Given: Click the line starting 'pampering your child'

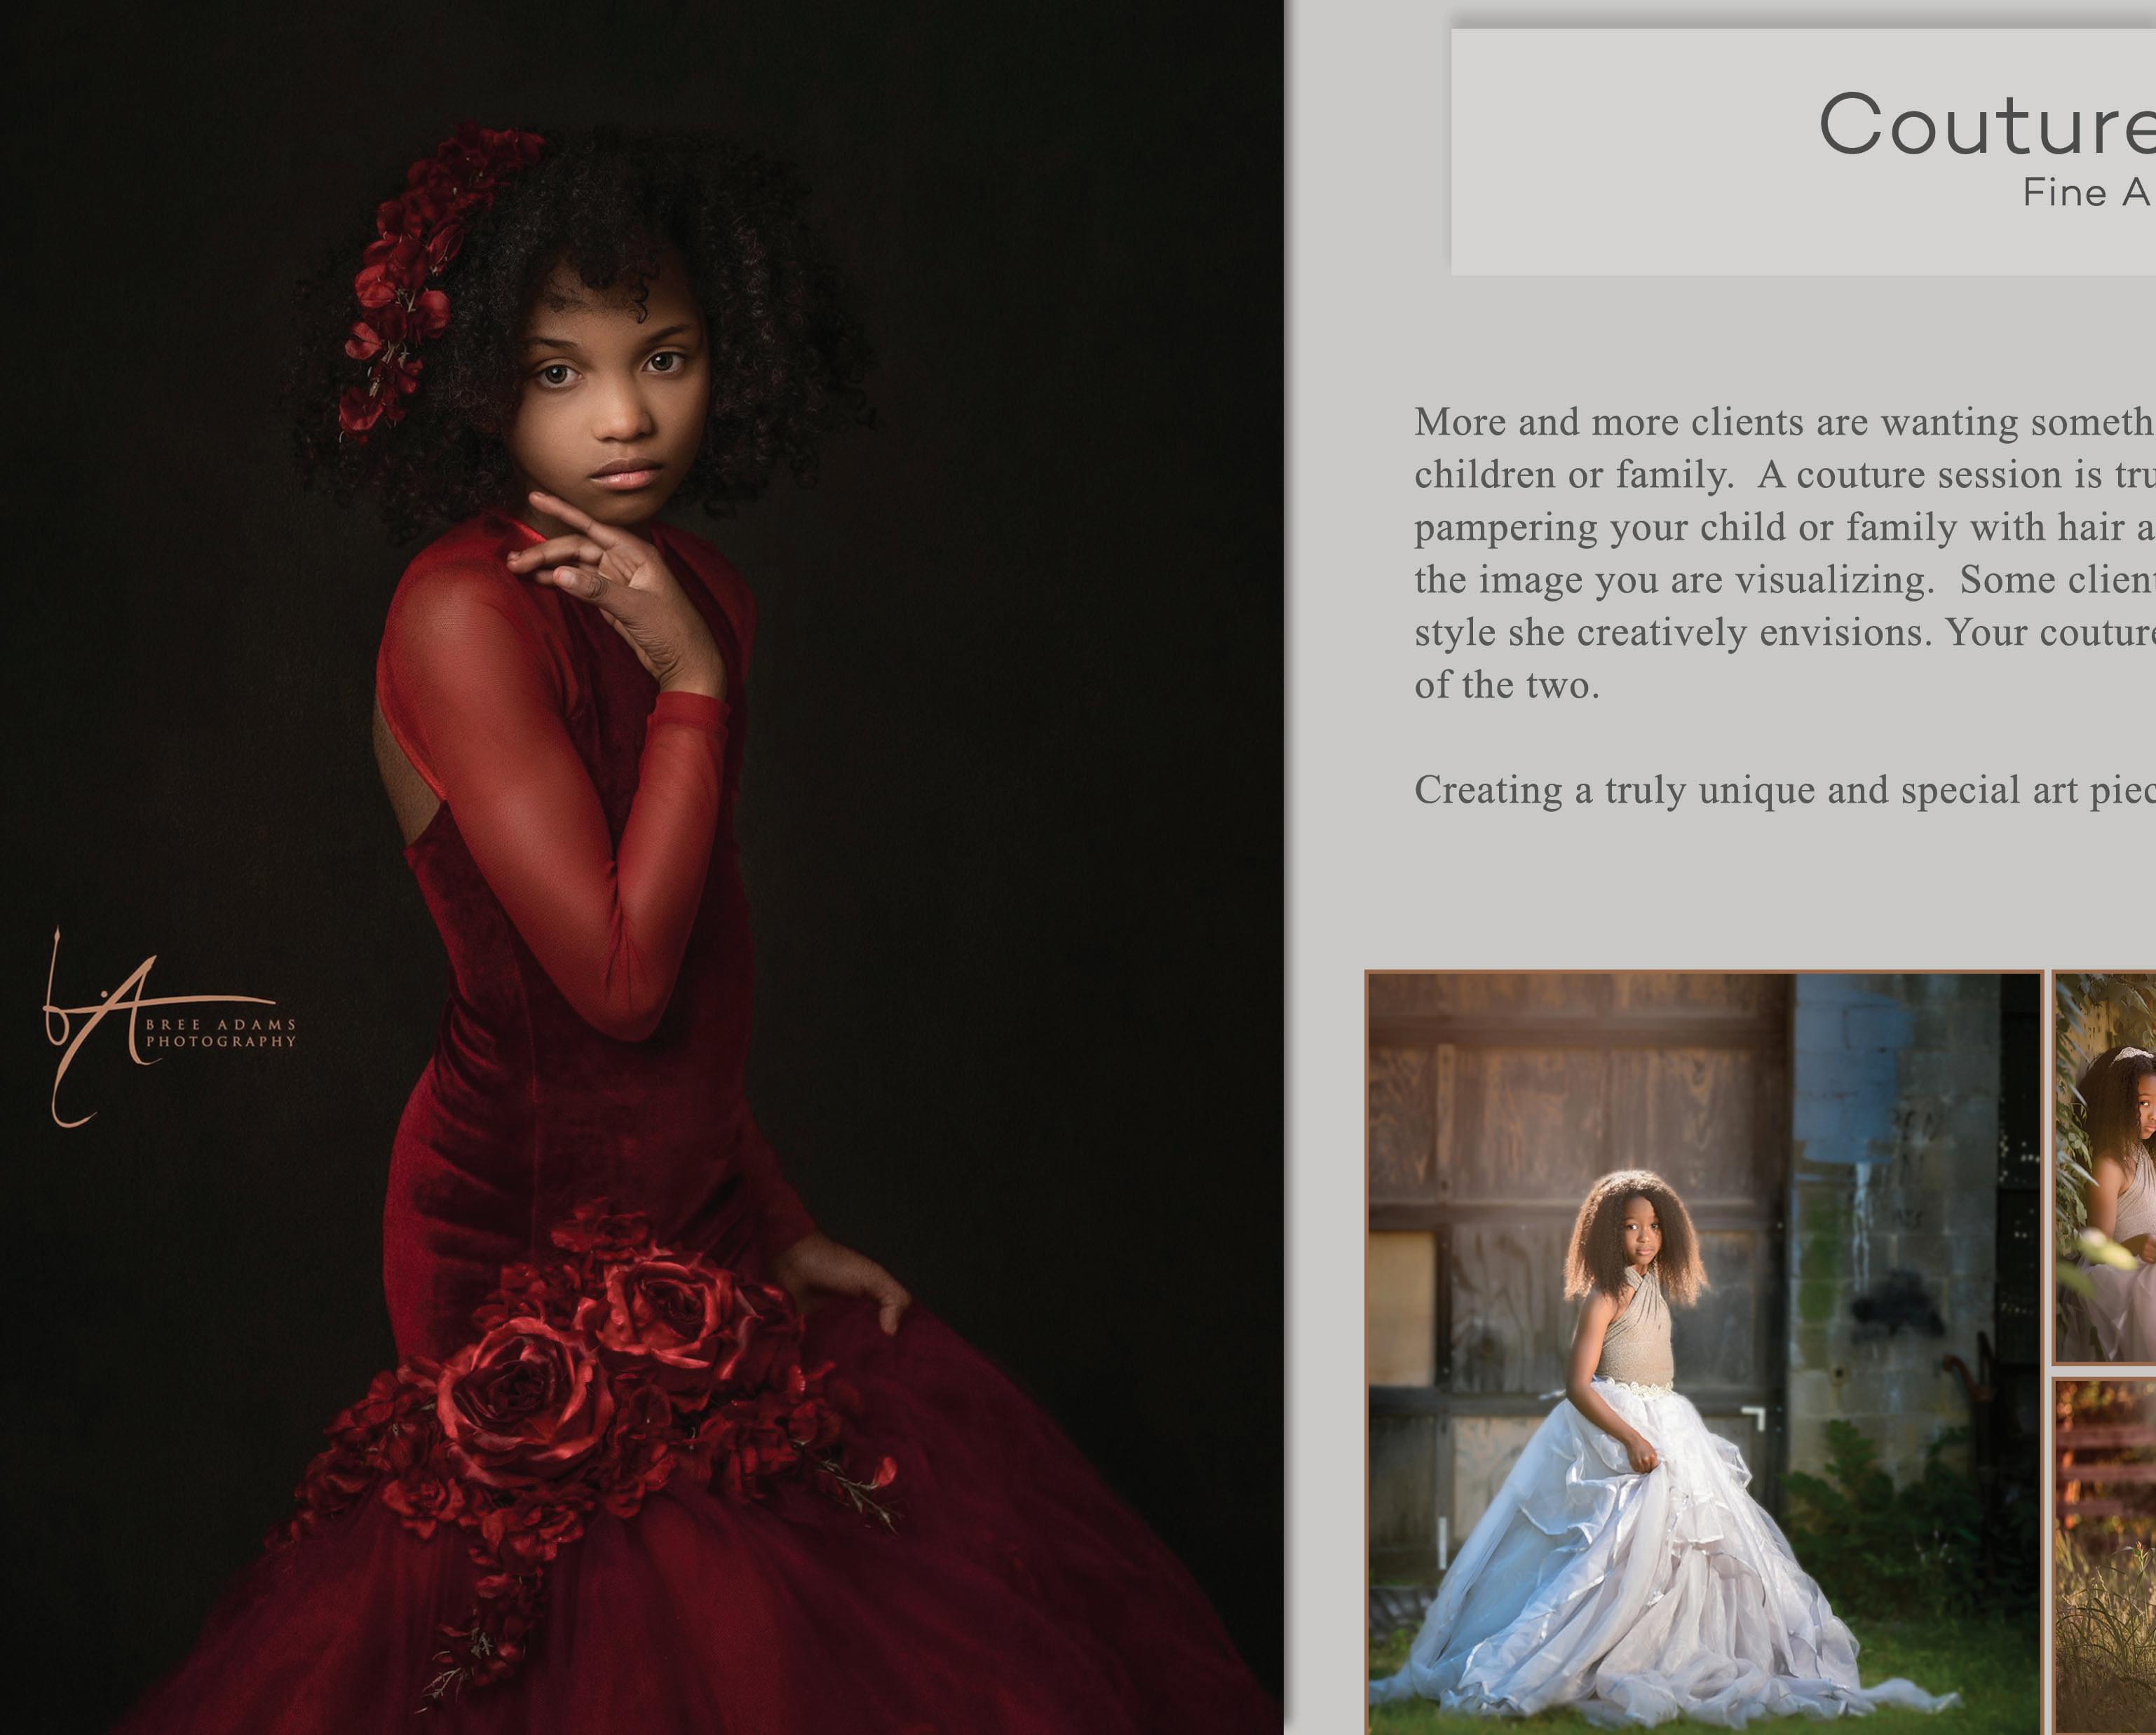Looking at the screenshot, I should [1784, 528].
